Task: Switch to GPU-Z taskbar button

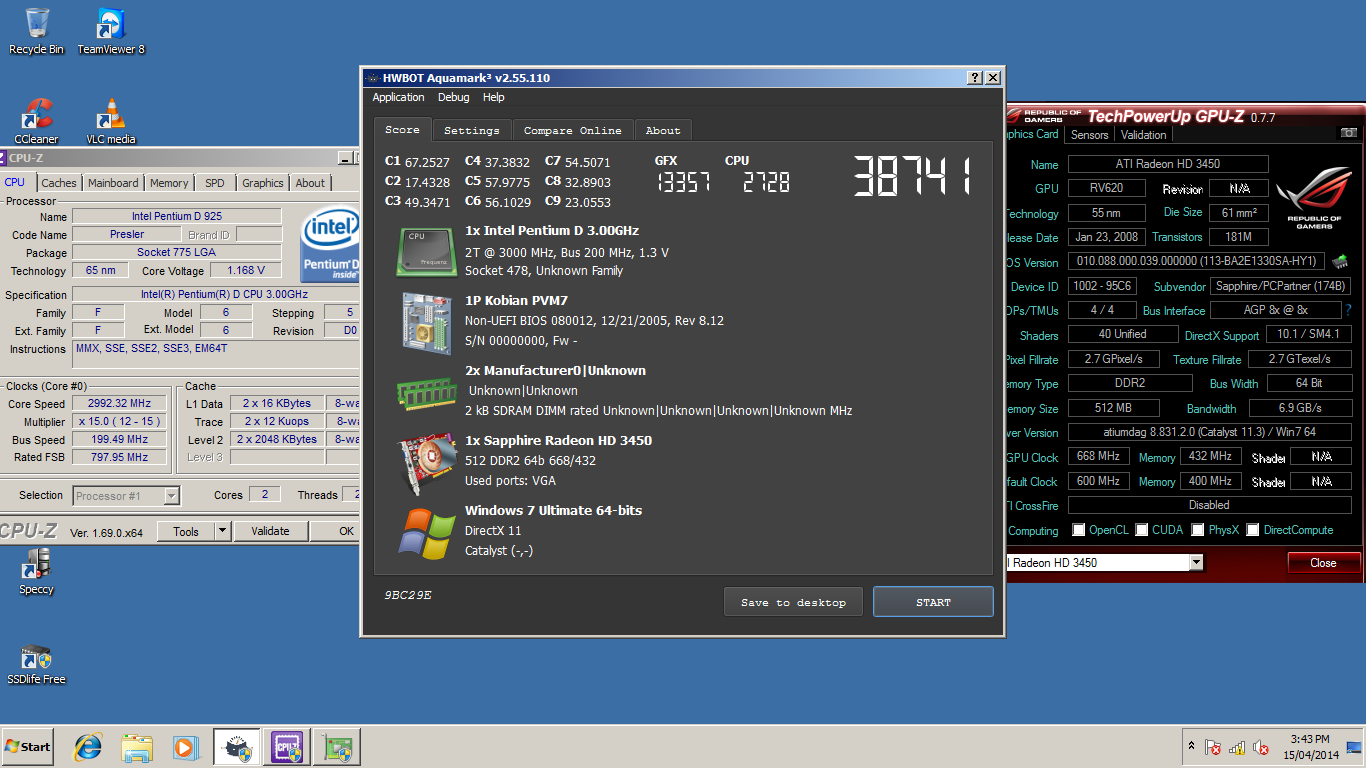Action: (x=336, y=747)
